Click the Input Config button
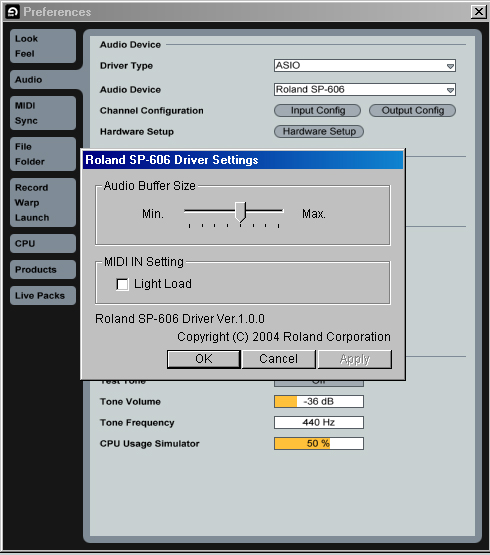The width and height of the screenshot is (490, 555). tap(318, 110)
